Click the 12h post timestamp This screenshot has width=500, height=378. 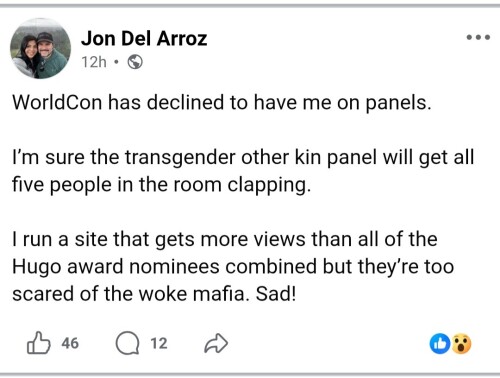[94, 62]
